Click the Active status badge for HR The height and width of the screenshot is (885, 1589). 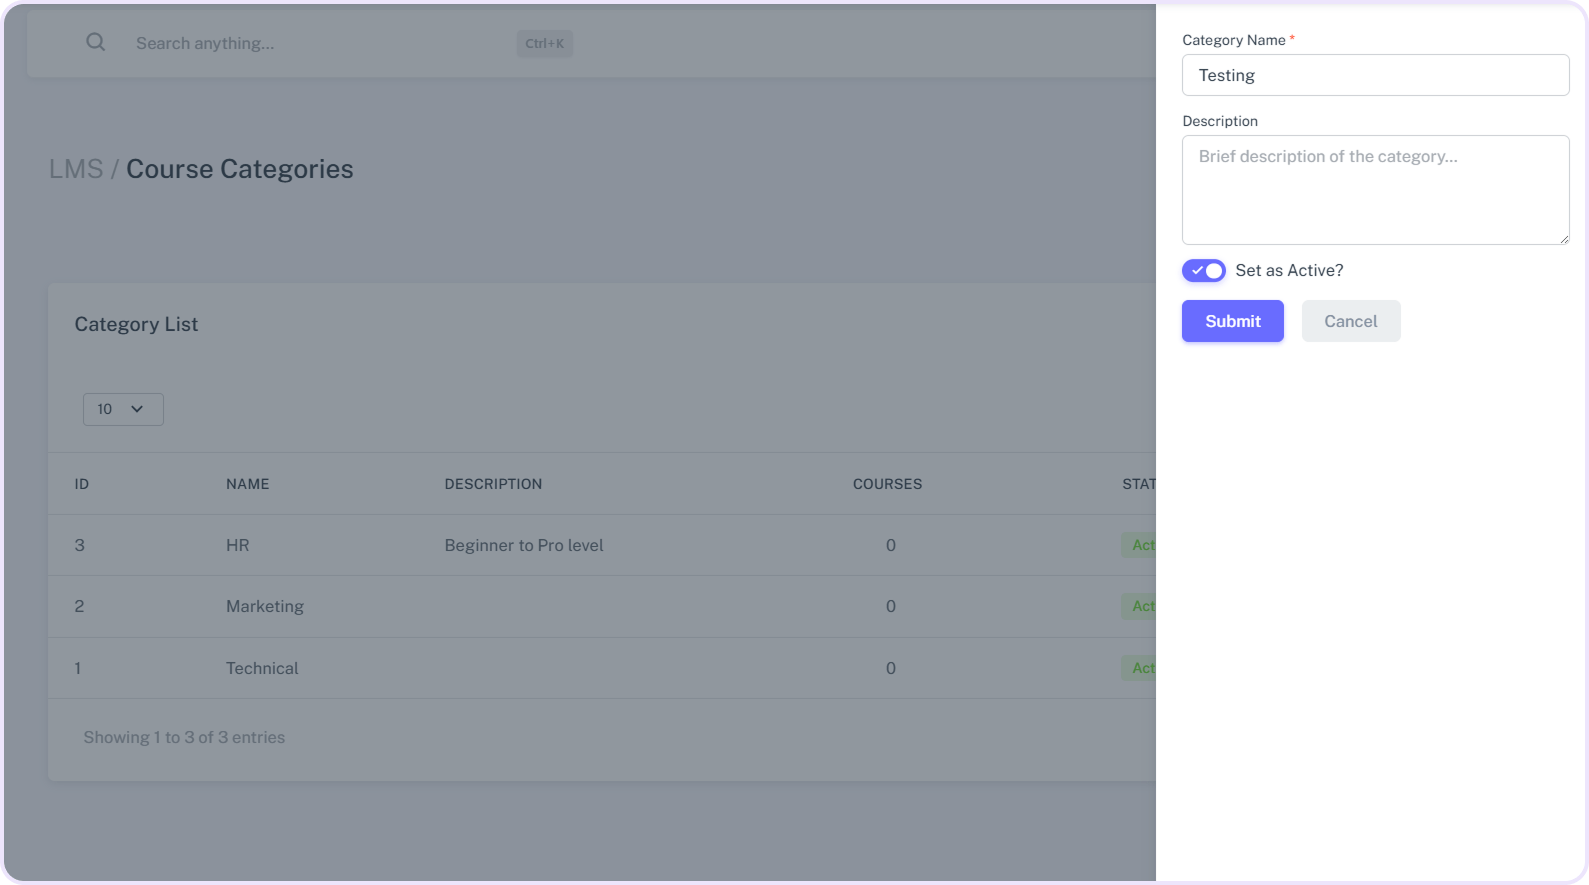tap(1141, 545)
